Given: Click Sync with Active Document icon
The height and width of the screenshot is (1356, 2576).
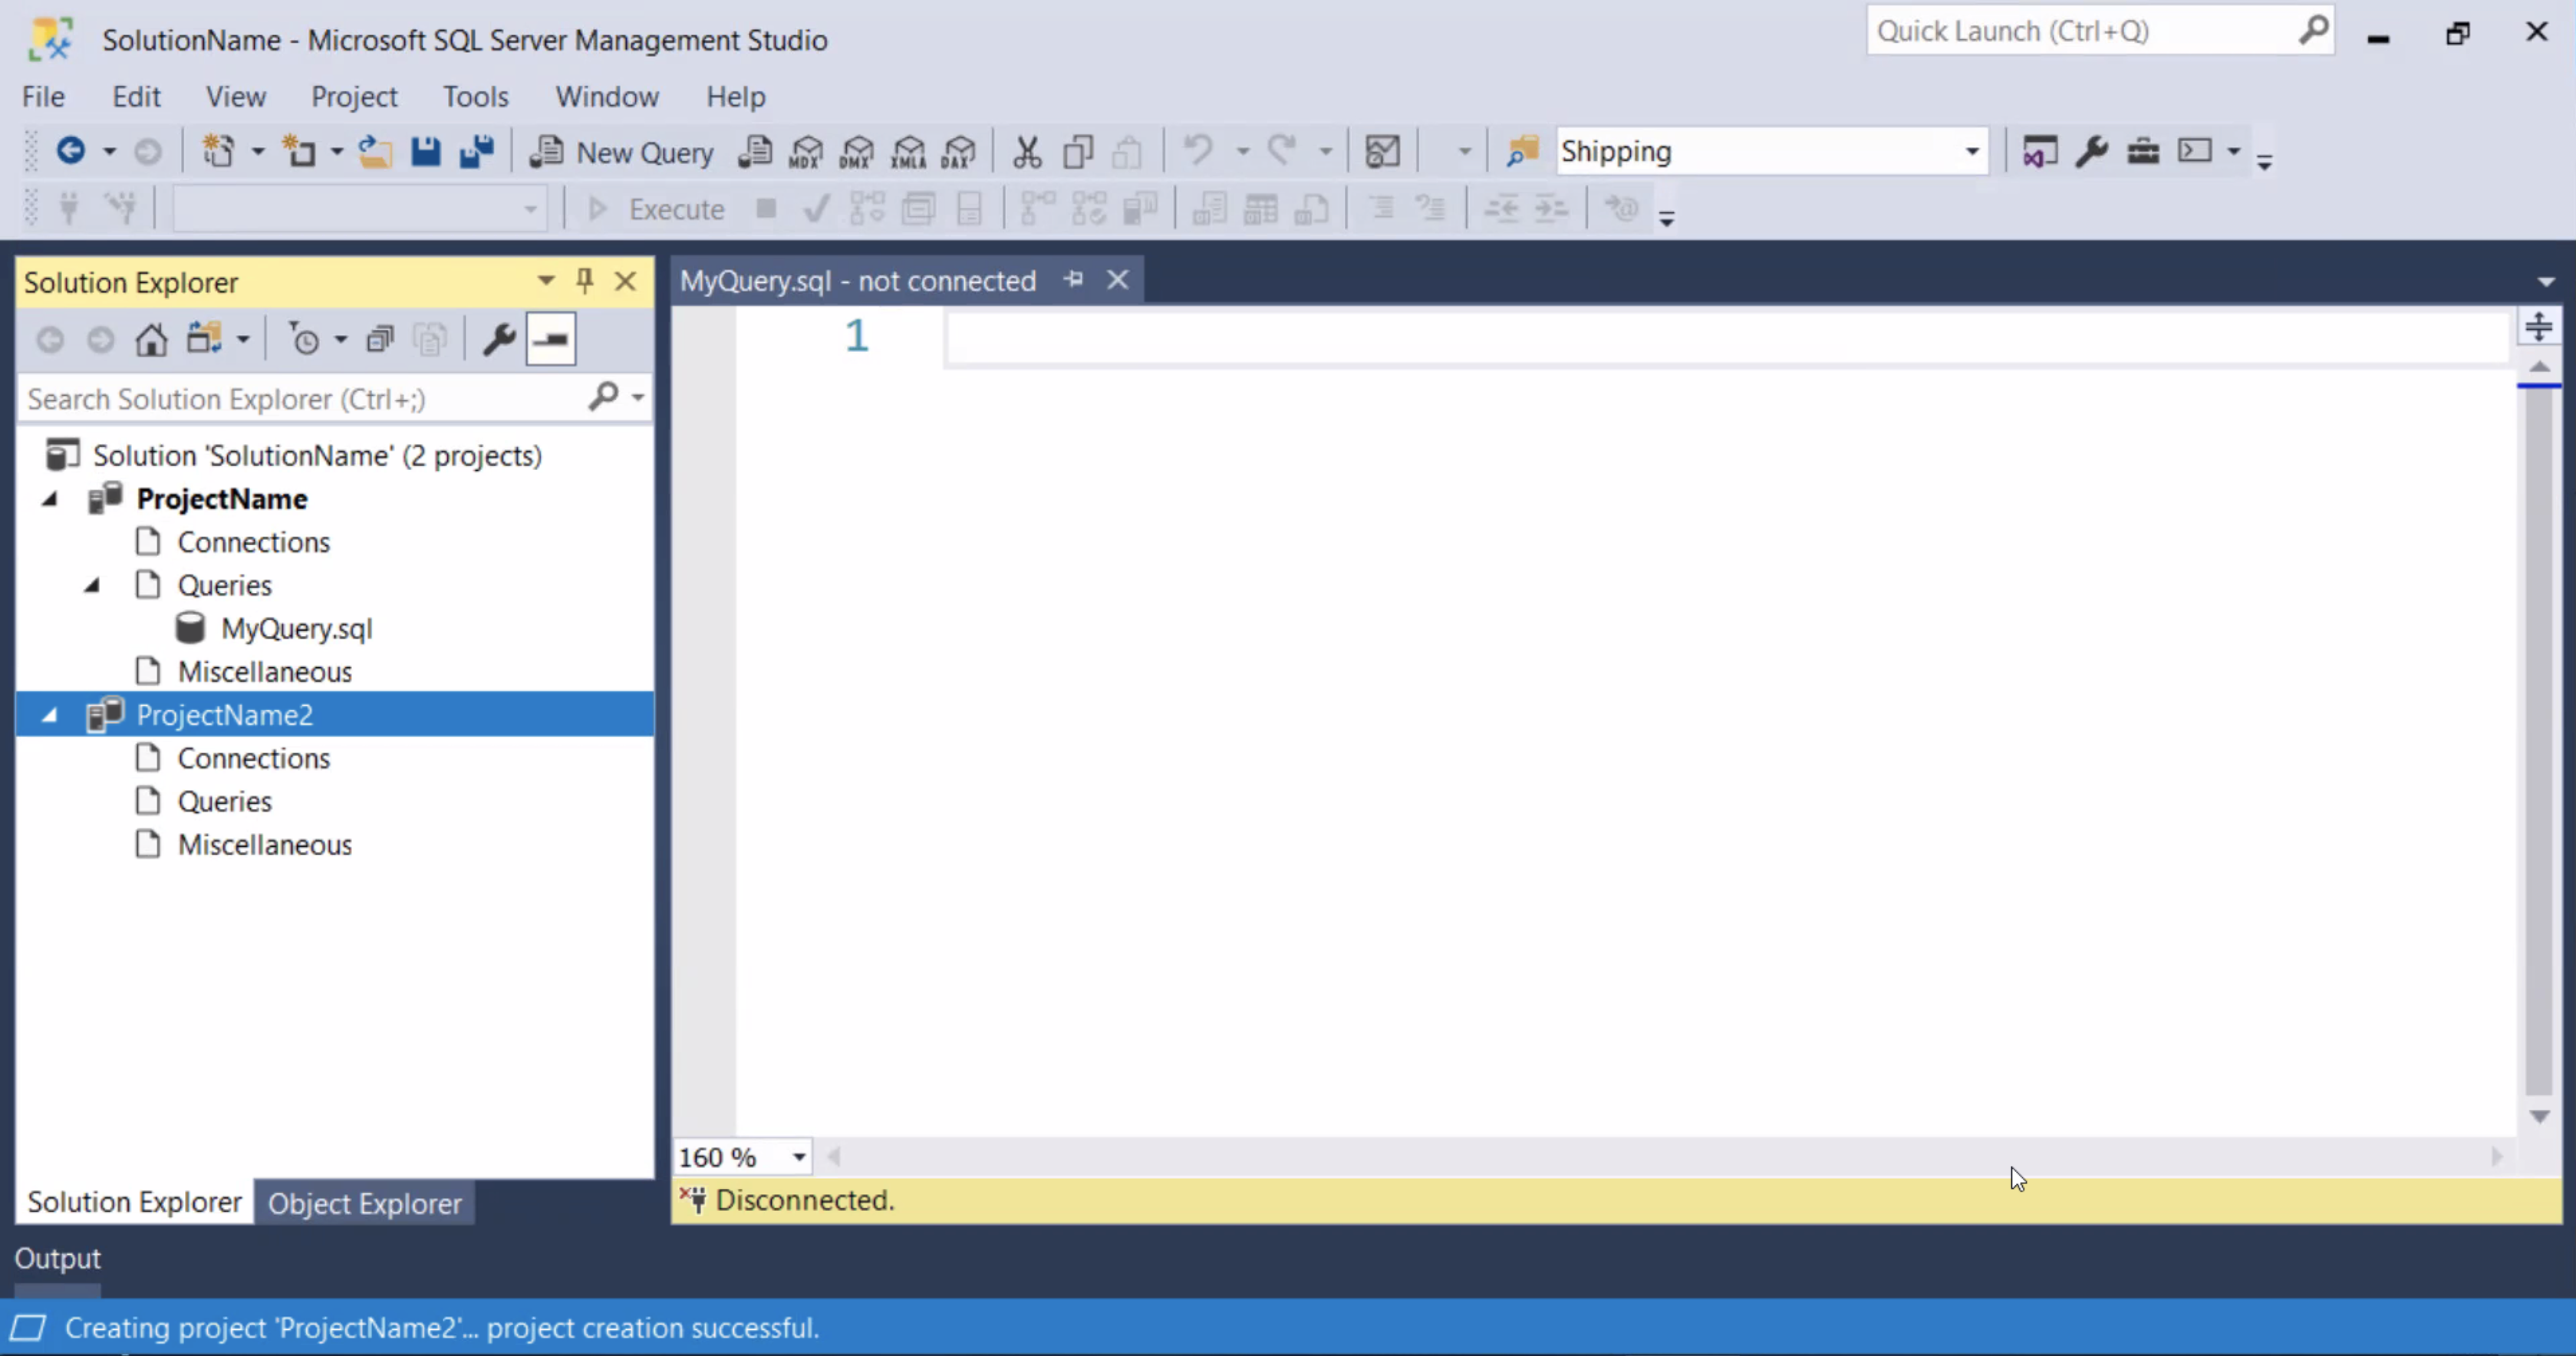Looking at the screenshot, I should coord(205,340).
